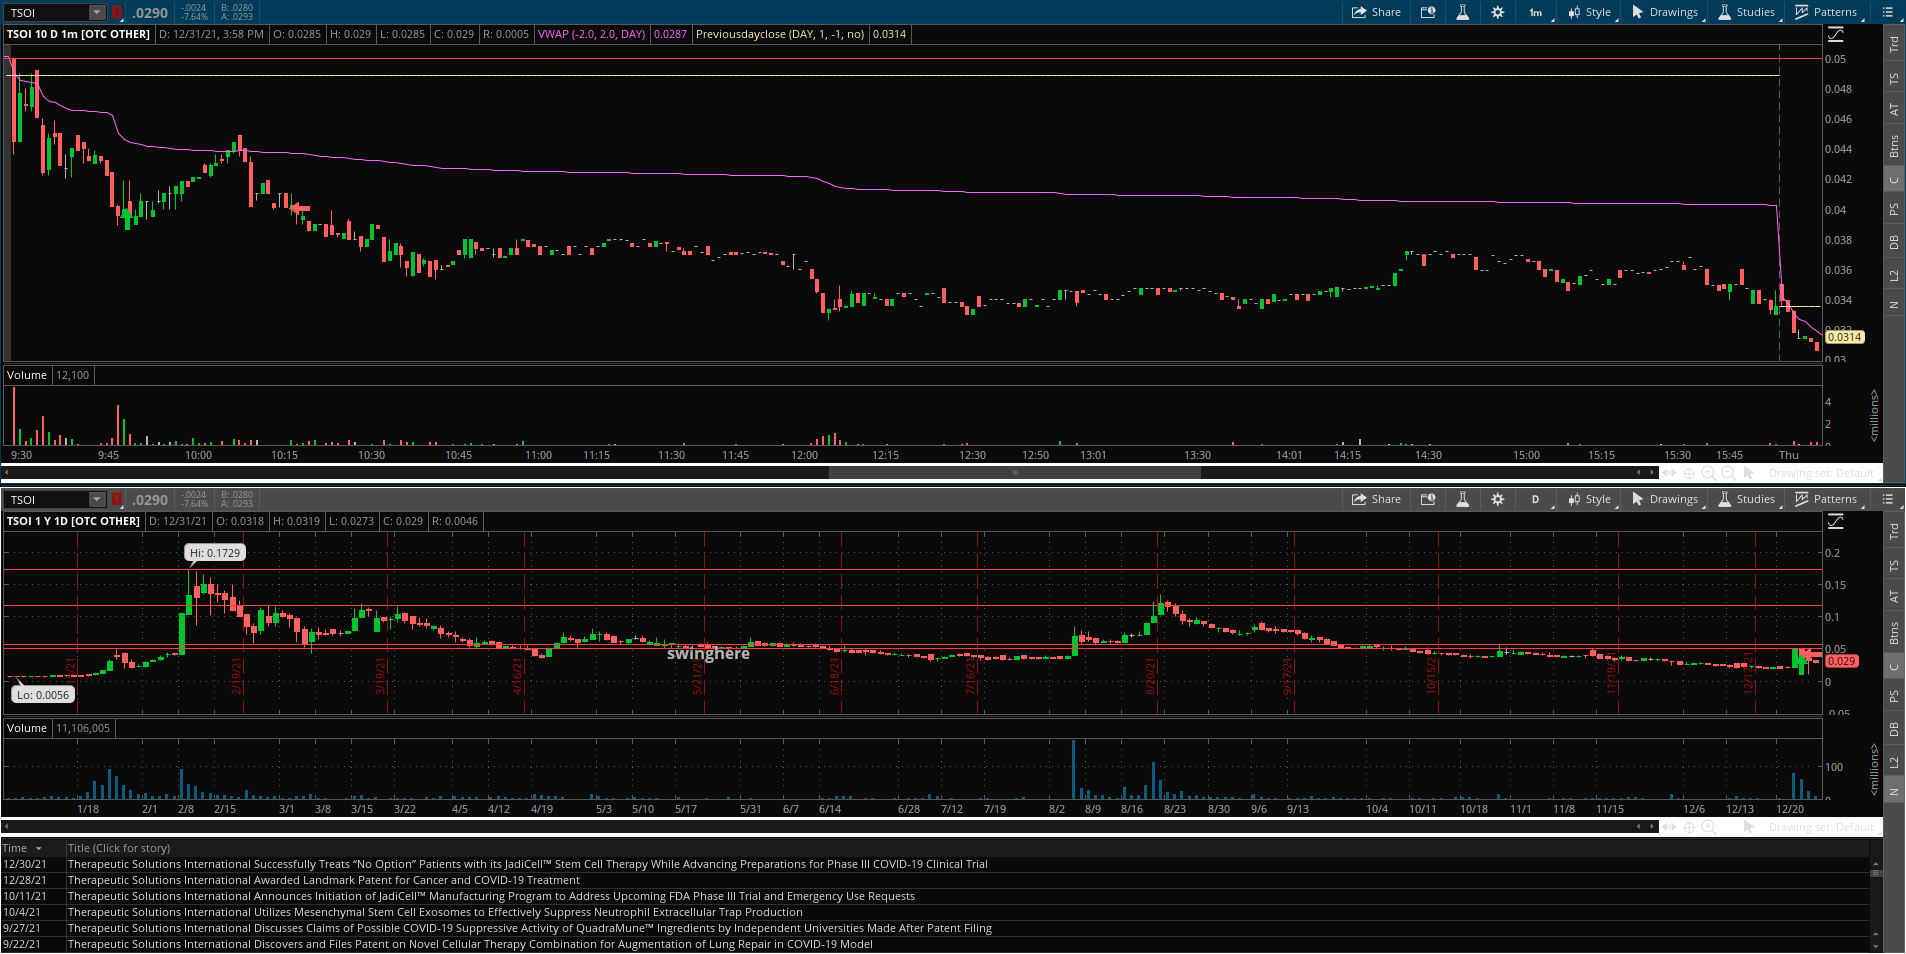The image size is (1906, 954).
Task: Toggle the bottom chart's price axis scale icon
Action: [1836, 521]
